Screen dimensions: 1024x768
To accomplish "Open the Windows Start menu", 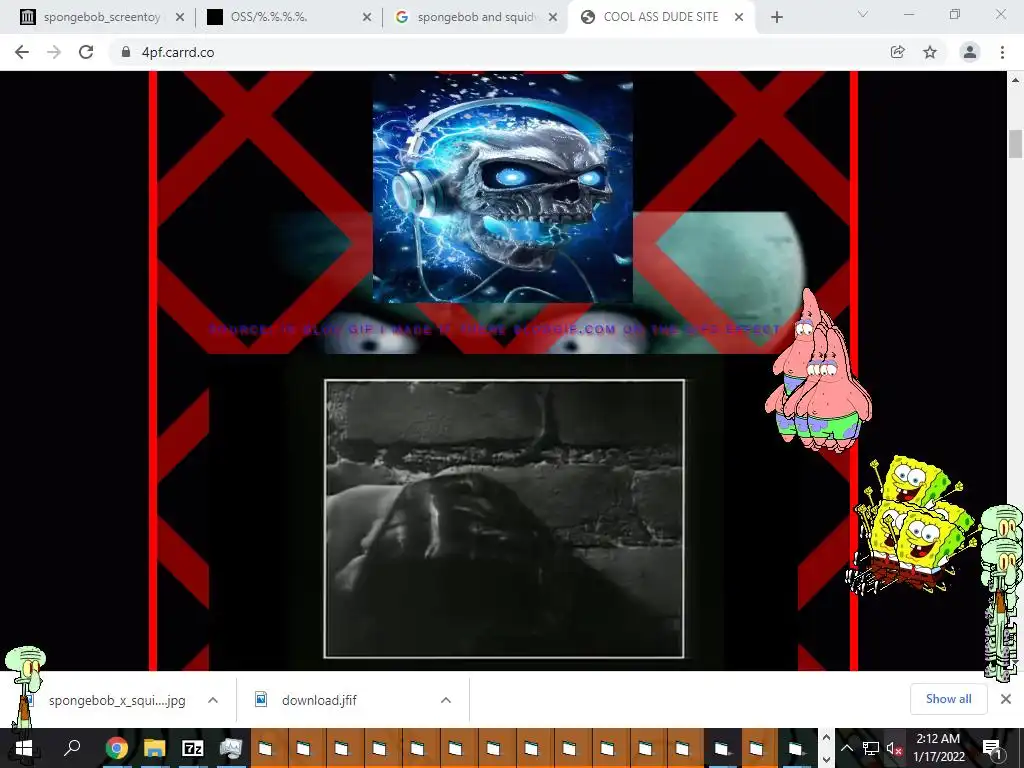I will [x=24, y=748].
